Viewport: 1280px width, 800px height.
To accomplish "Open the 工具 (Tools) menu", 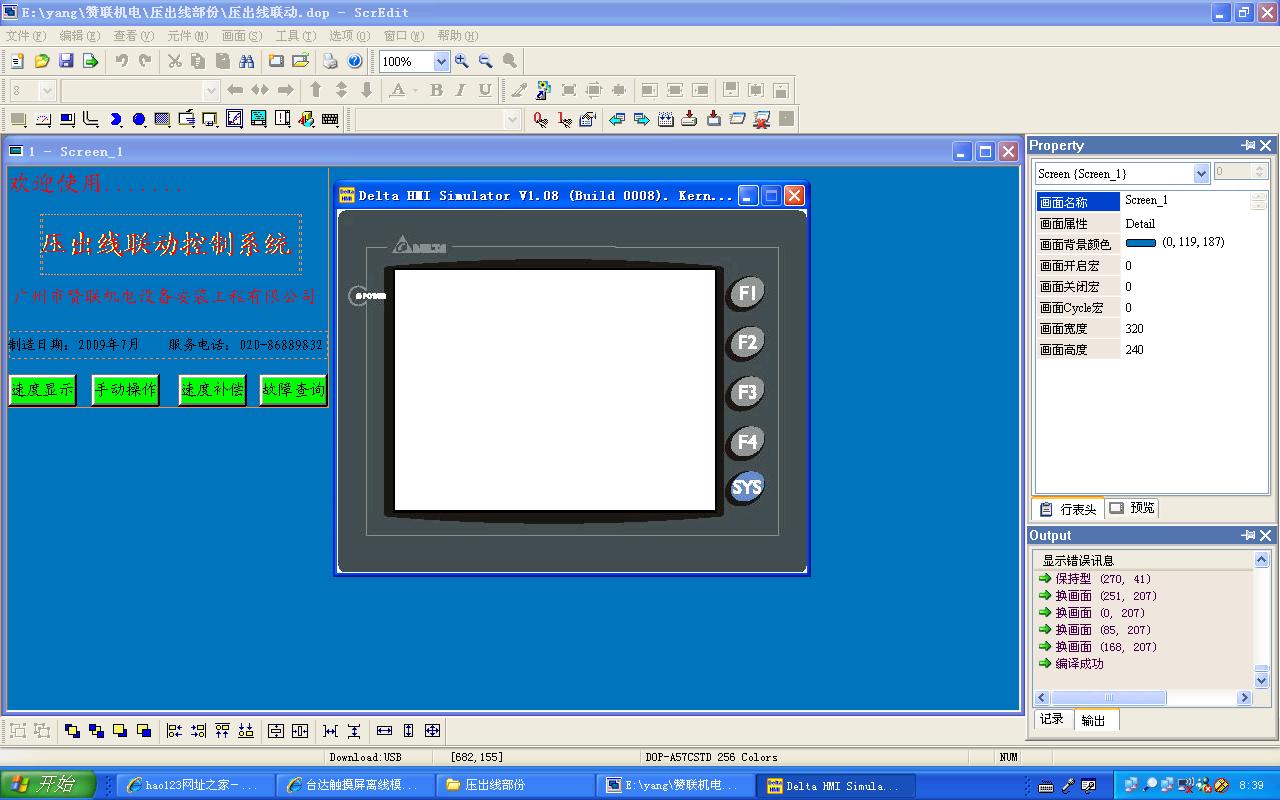I will pos(295,36).
